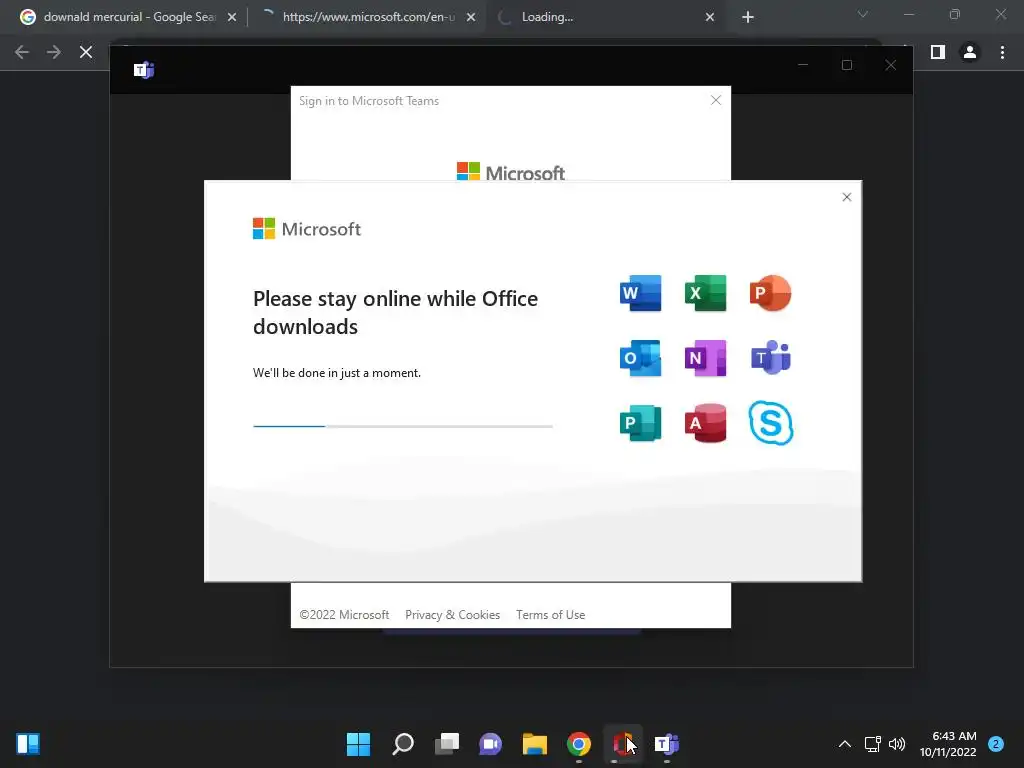Open Microsoft Teams from taskbar
1024x768 pixels.
click(x=667, y=744)
